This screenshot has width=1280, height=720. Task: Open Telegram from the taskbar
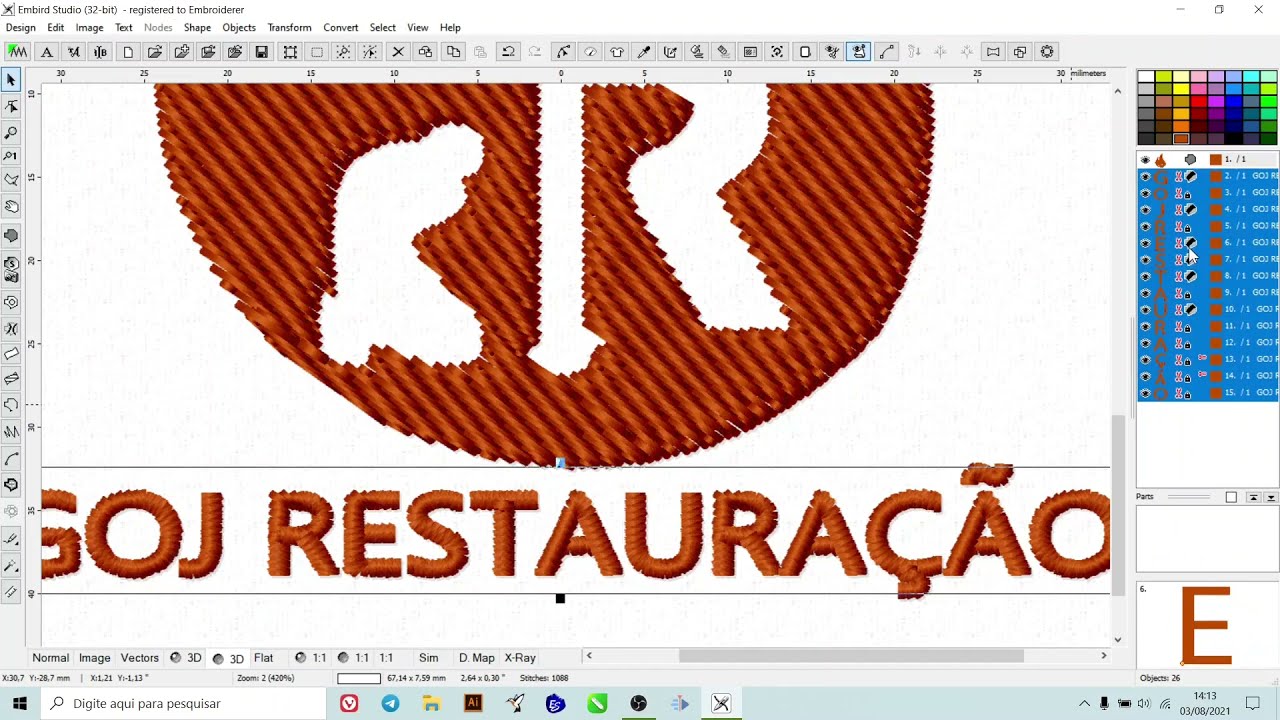pyautogui.click(x=390, y=704)
